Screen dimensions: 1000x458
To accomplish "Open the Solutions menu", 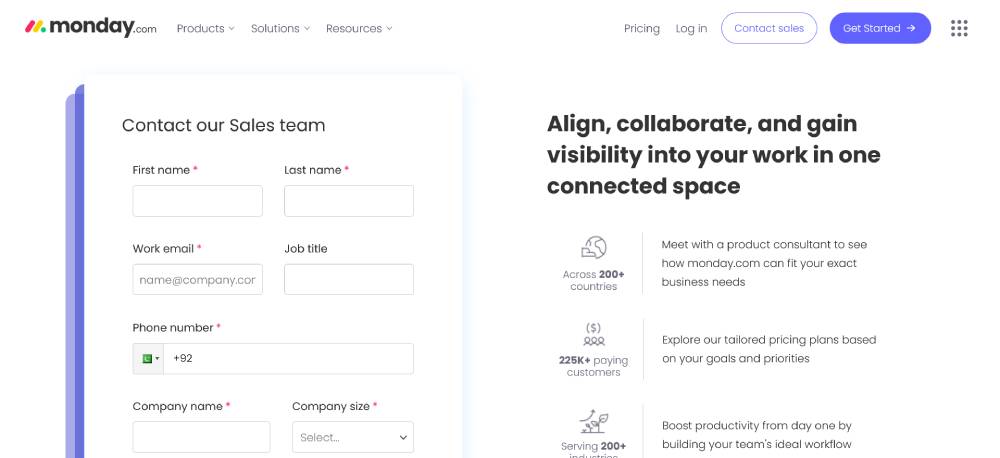I will coord(280,28).
